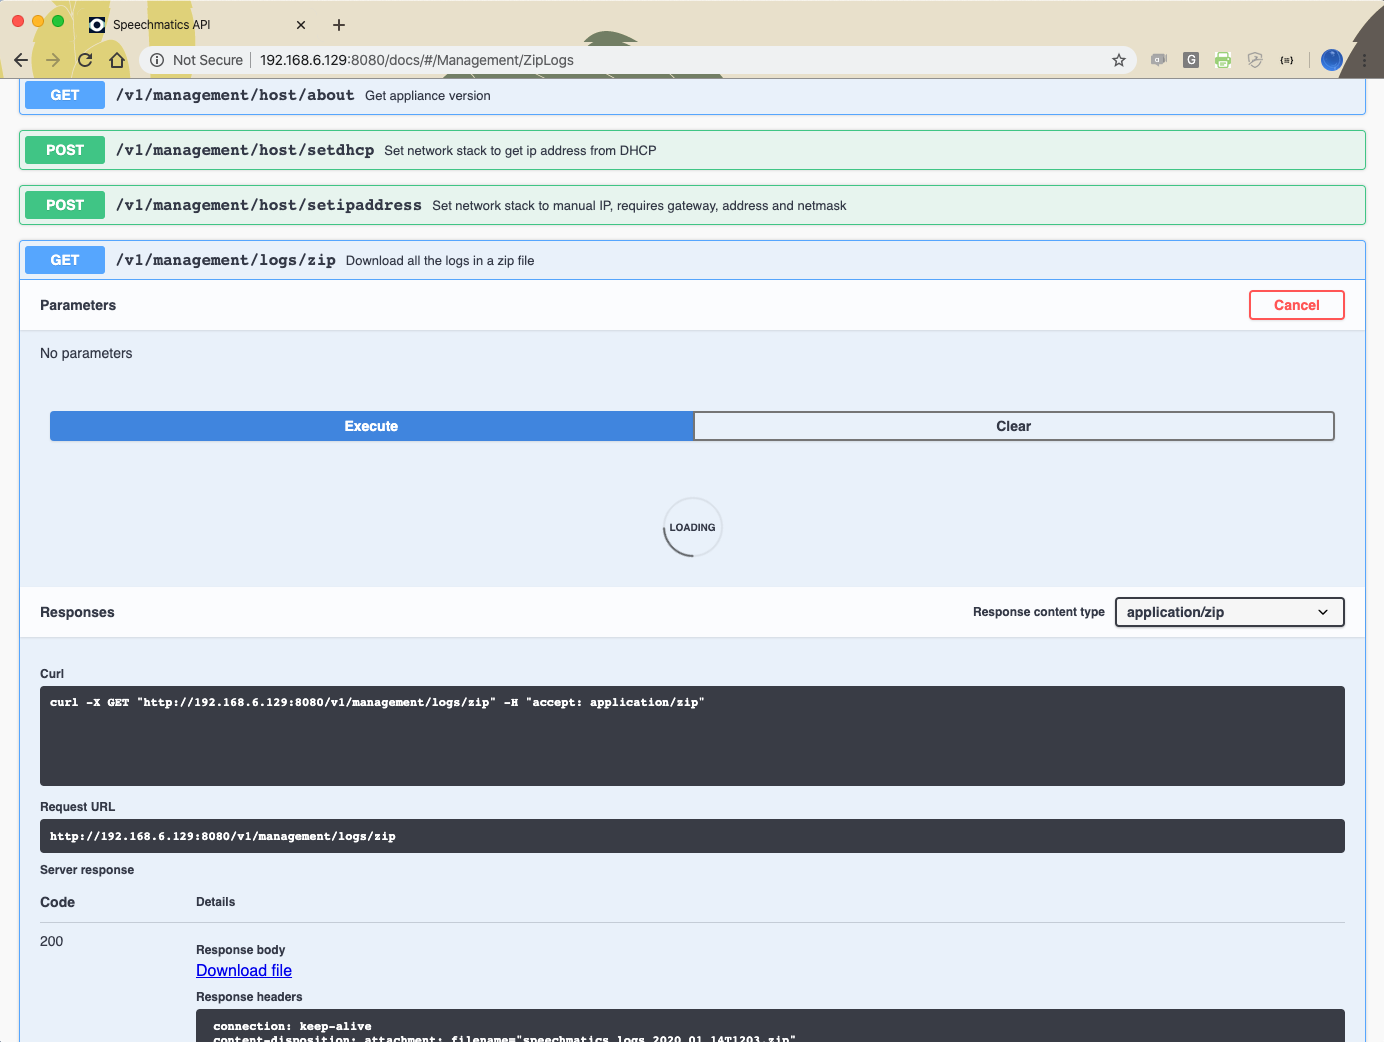The width and height of the screenshot is (1384, 1042).
Task: Expand POST /v1/management/host/setdhcp endpoint
Action: point(692,150)
